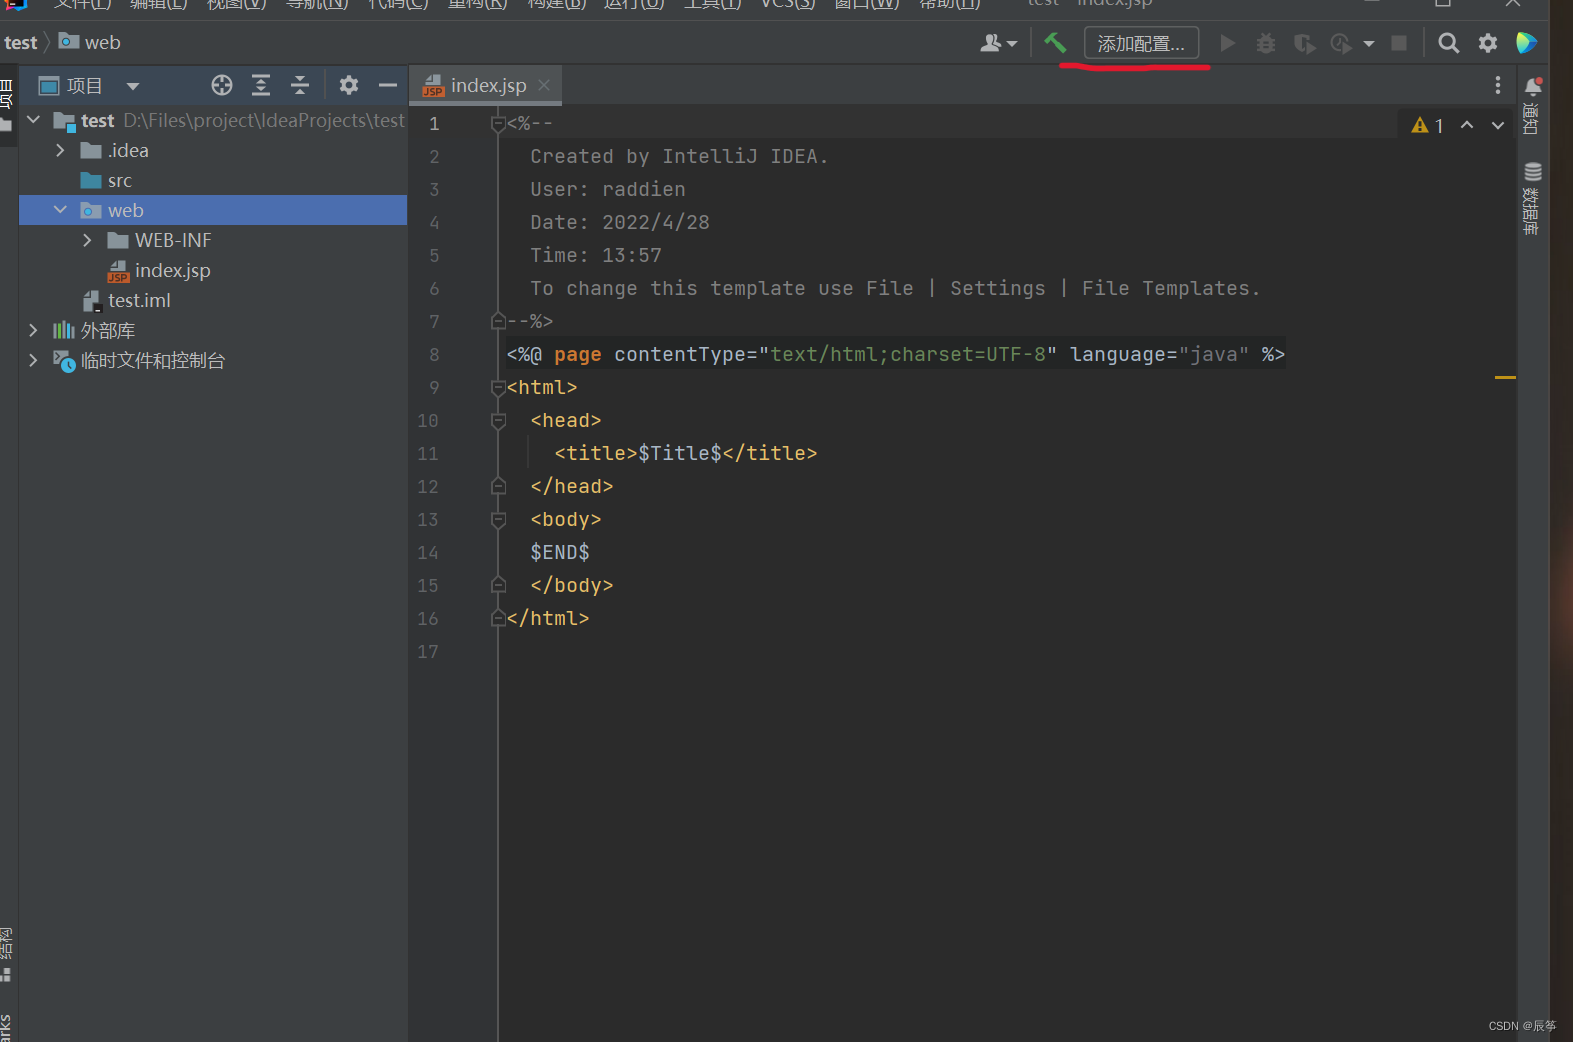1573x1042 pixels.
Task: Fold the html tag at line 9
Action: (x=498, y=387)
